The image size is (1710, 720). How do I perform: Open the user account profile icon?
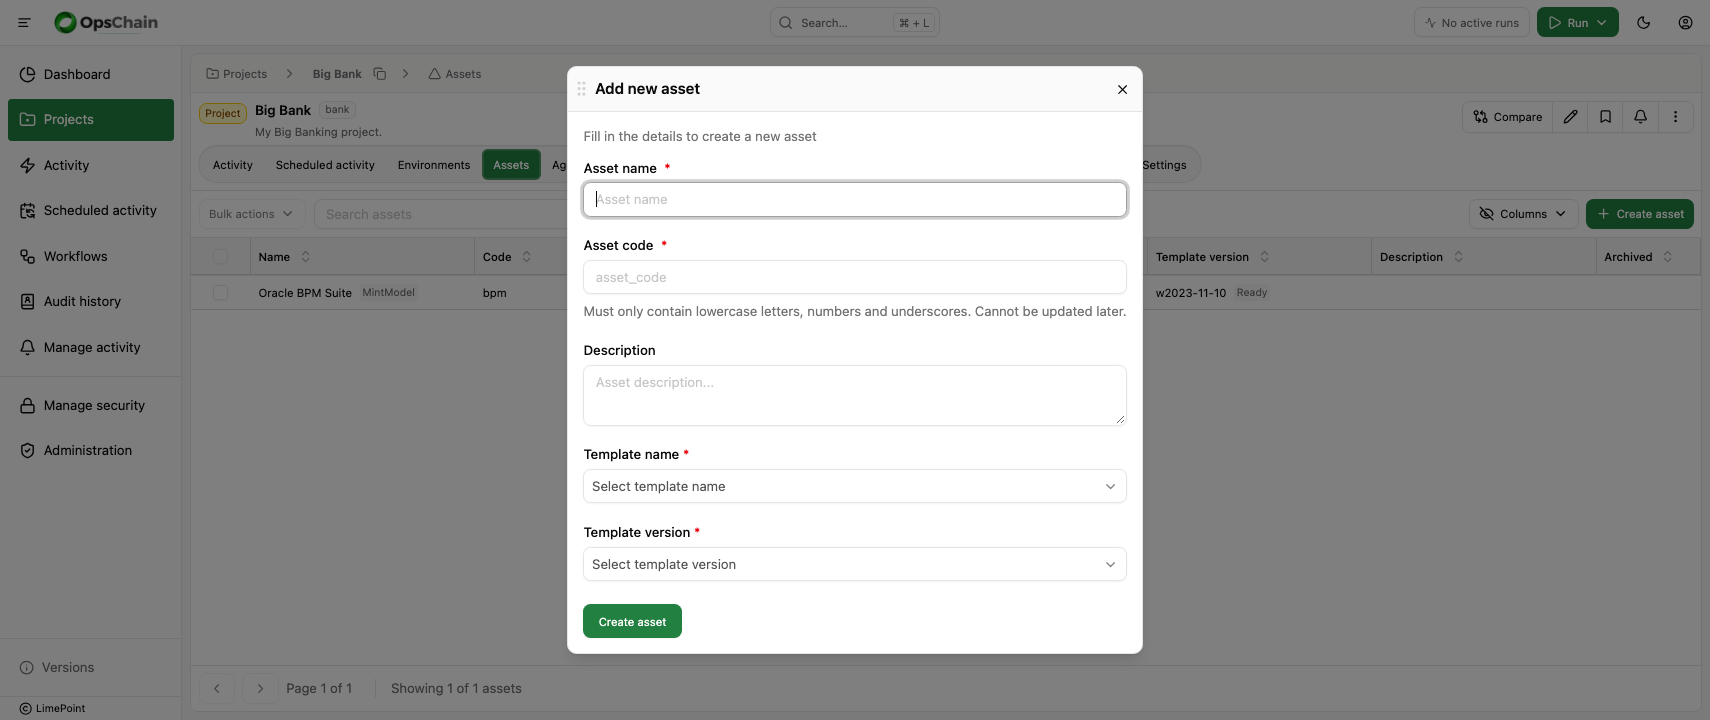[x=1686, y=22]
